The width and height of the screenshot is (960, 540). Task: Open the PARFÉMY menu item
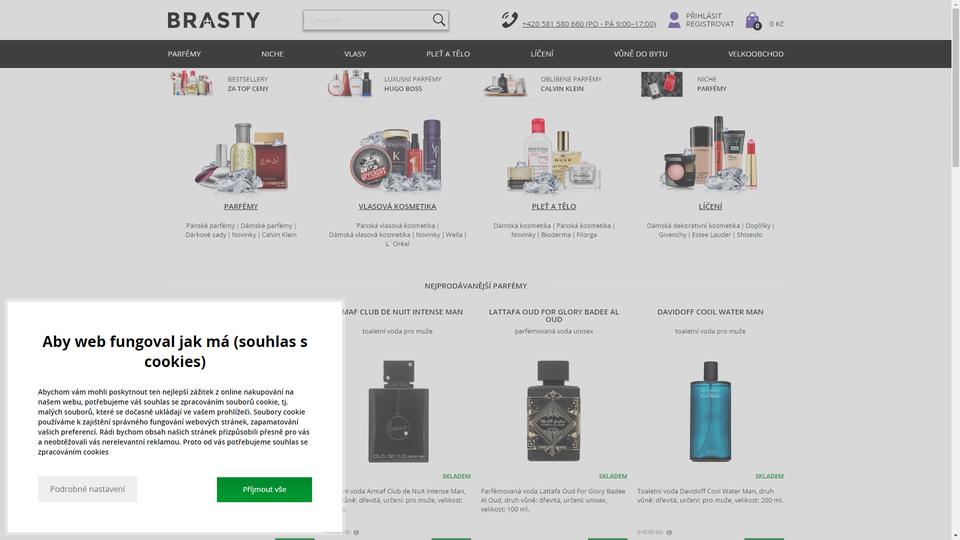click(x=184, y=54)
